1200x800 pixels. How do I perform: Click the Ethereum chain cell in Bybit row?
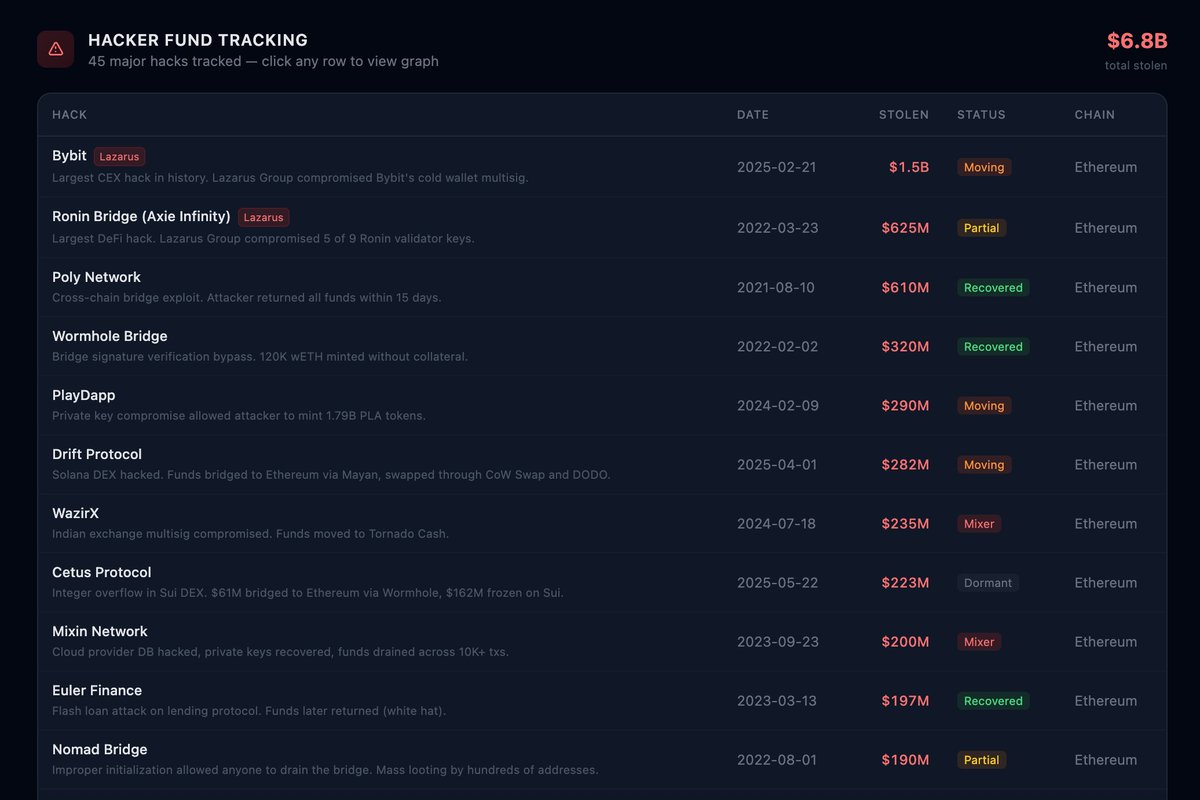(x=1106, y=167)
